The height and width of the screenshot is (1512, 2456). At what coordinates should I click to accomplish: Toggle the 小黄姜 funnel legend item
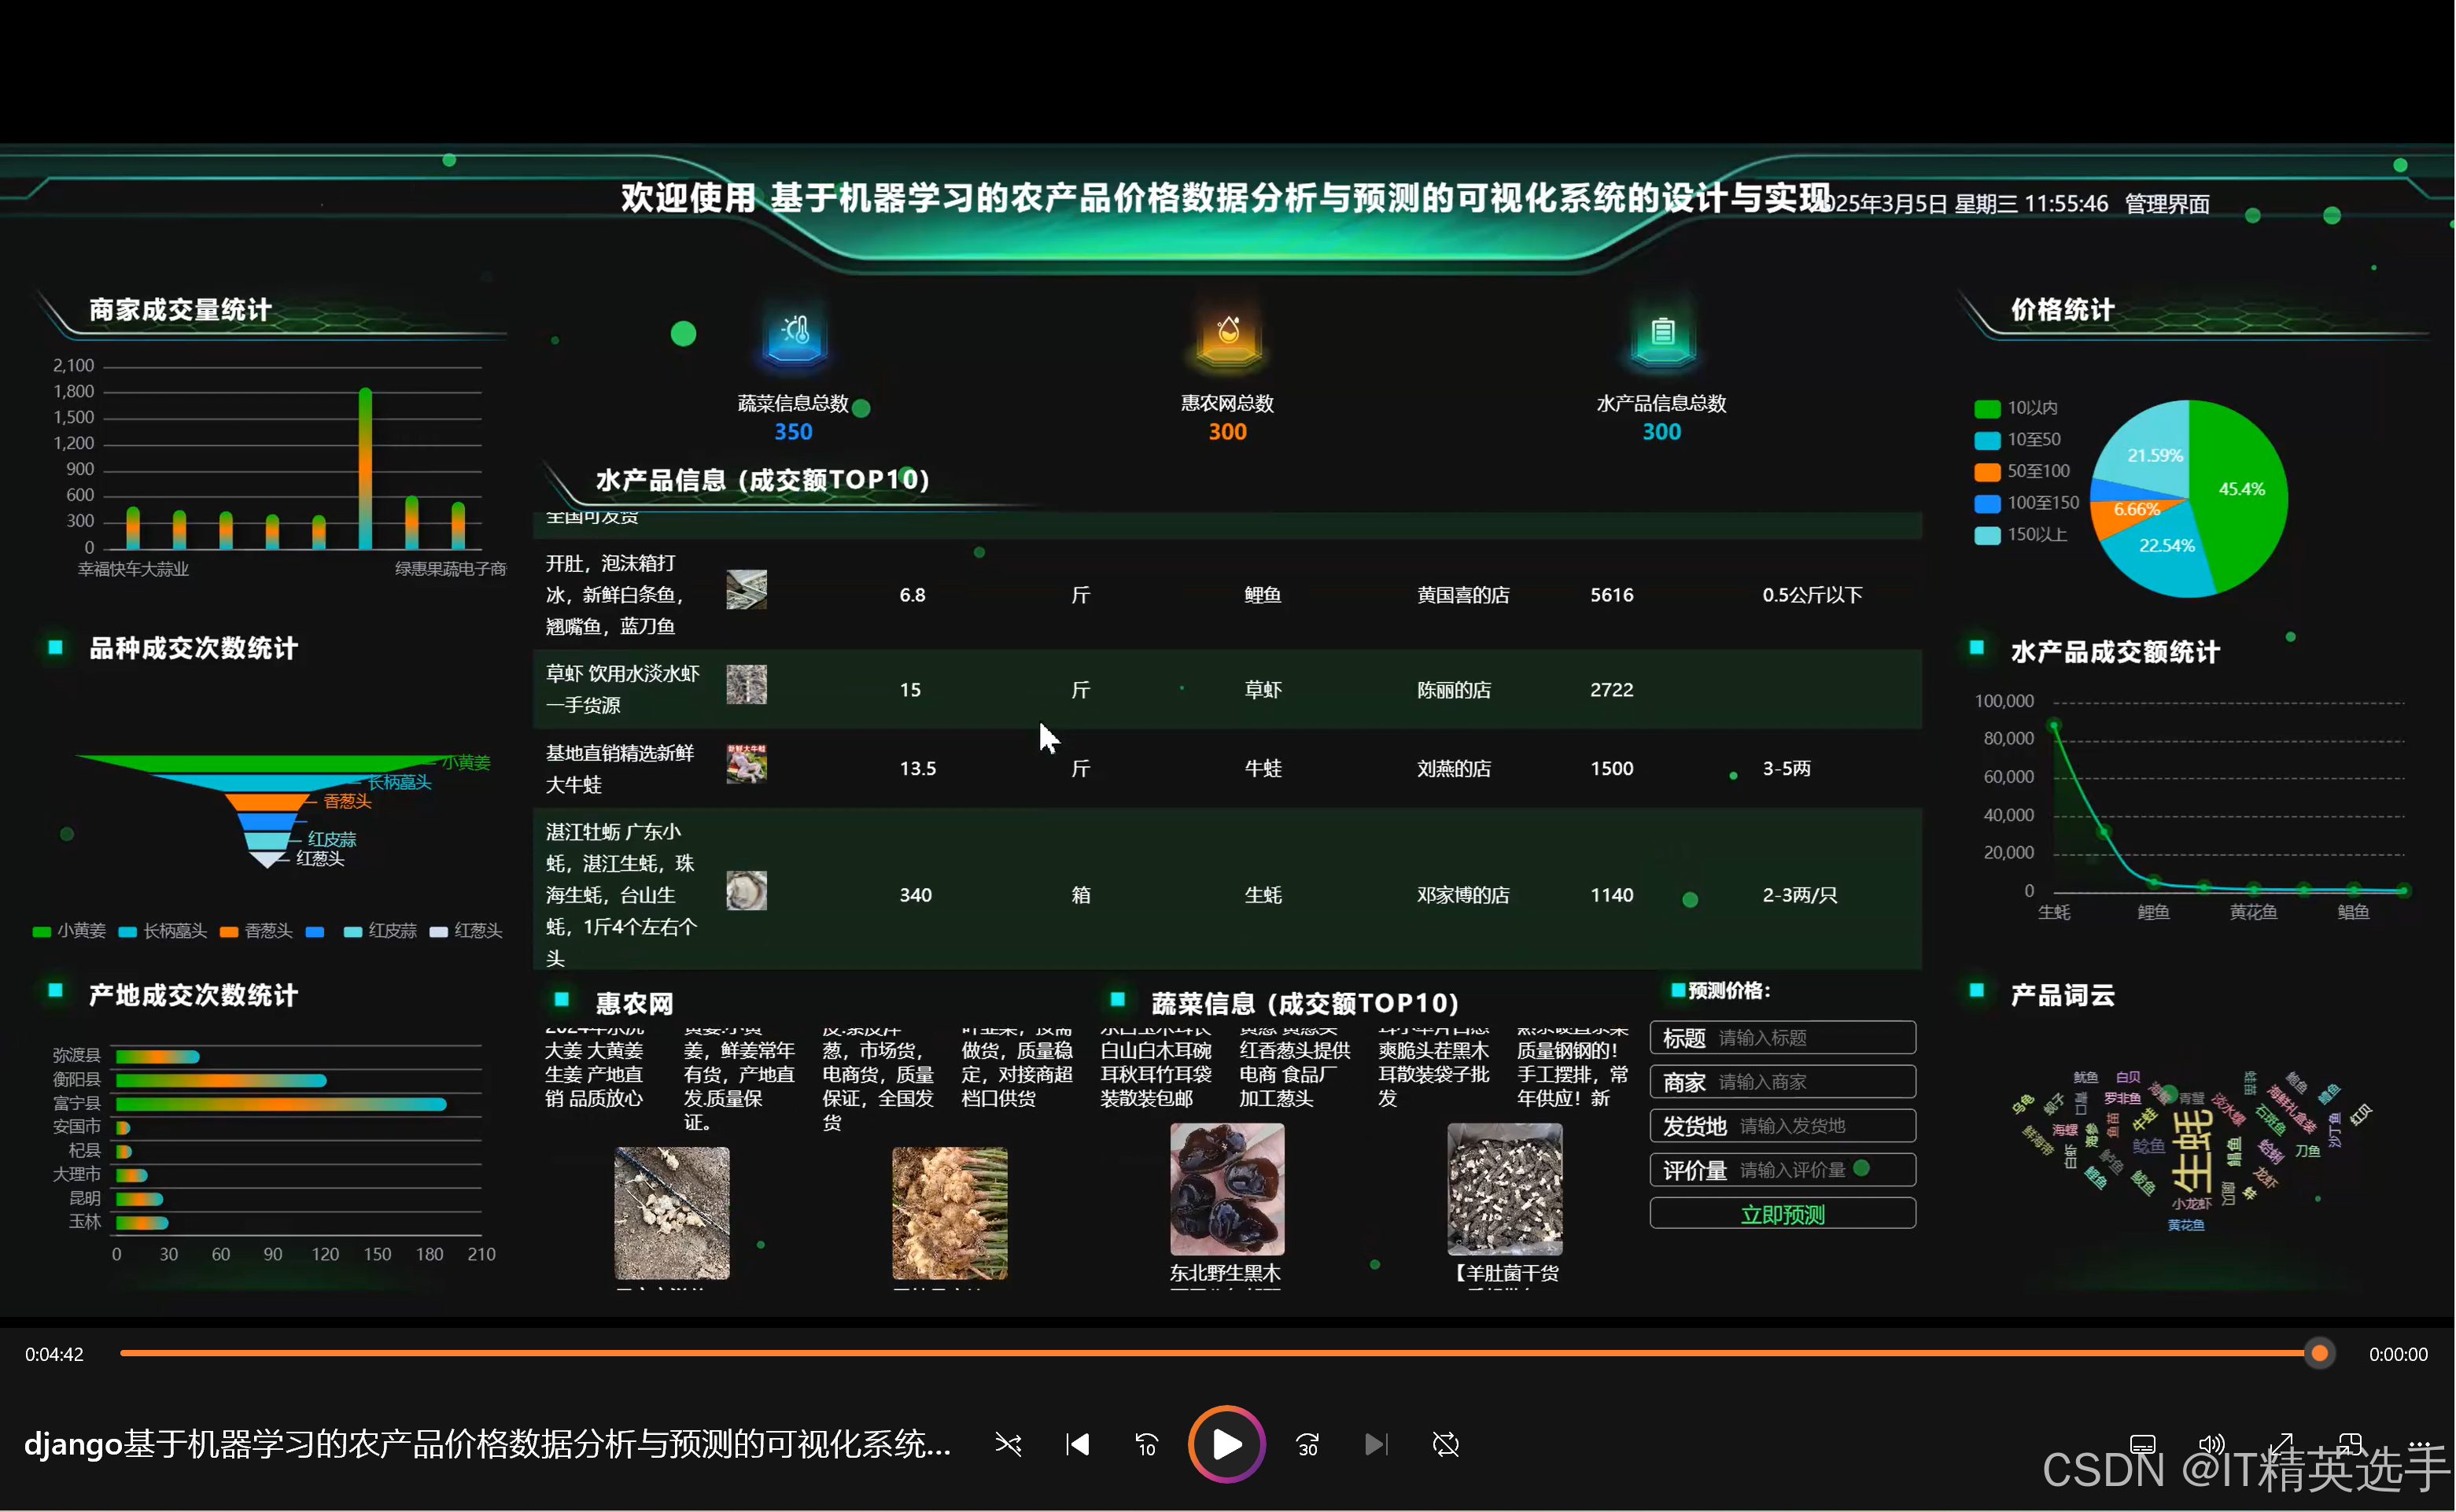(69, 931)
